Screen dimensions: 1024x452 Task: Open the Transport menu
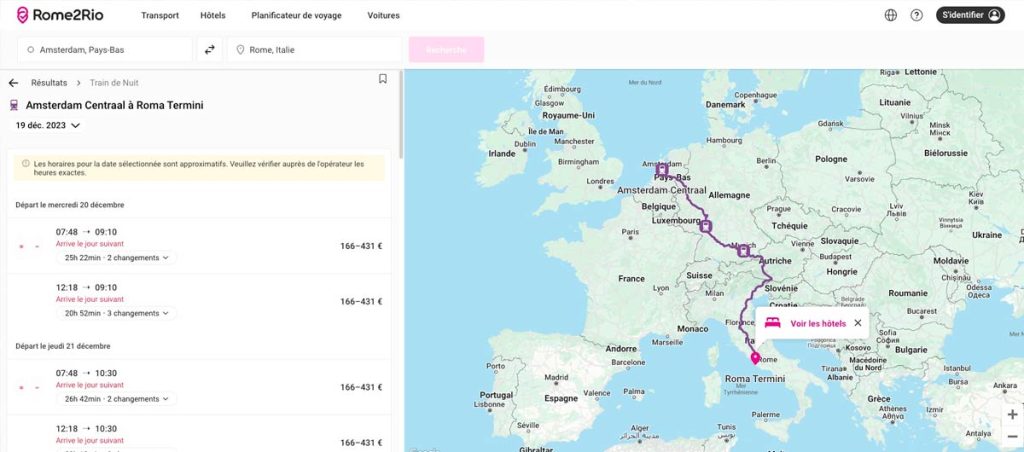pos(160,16)
